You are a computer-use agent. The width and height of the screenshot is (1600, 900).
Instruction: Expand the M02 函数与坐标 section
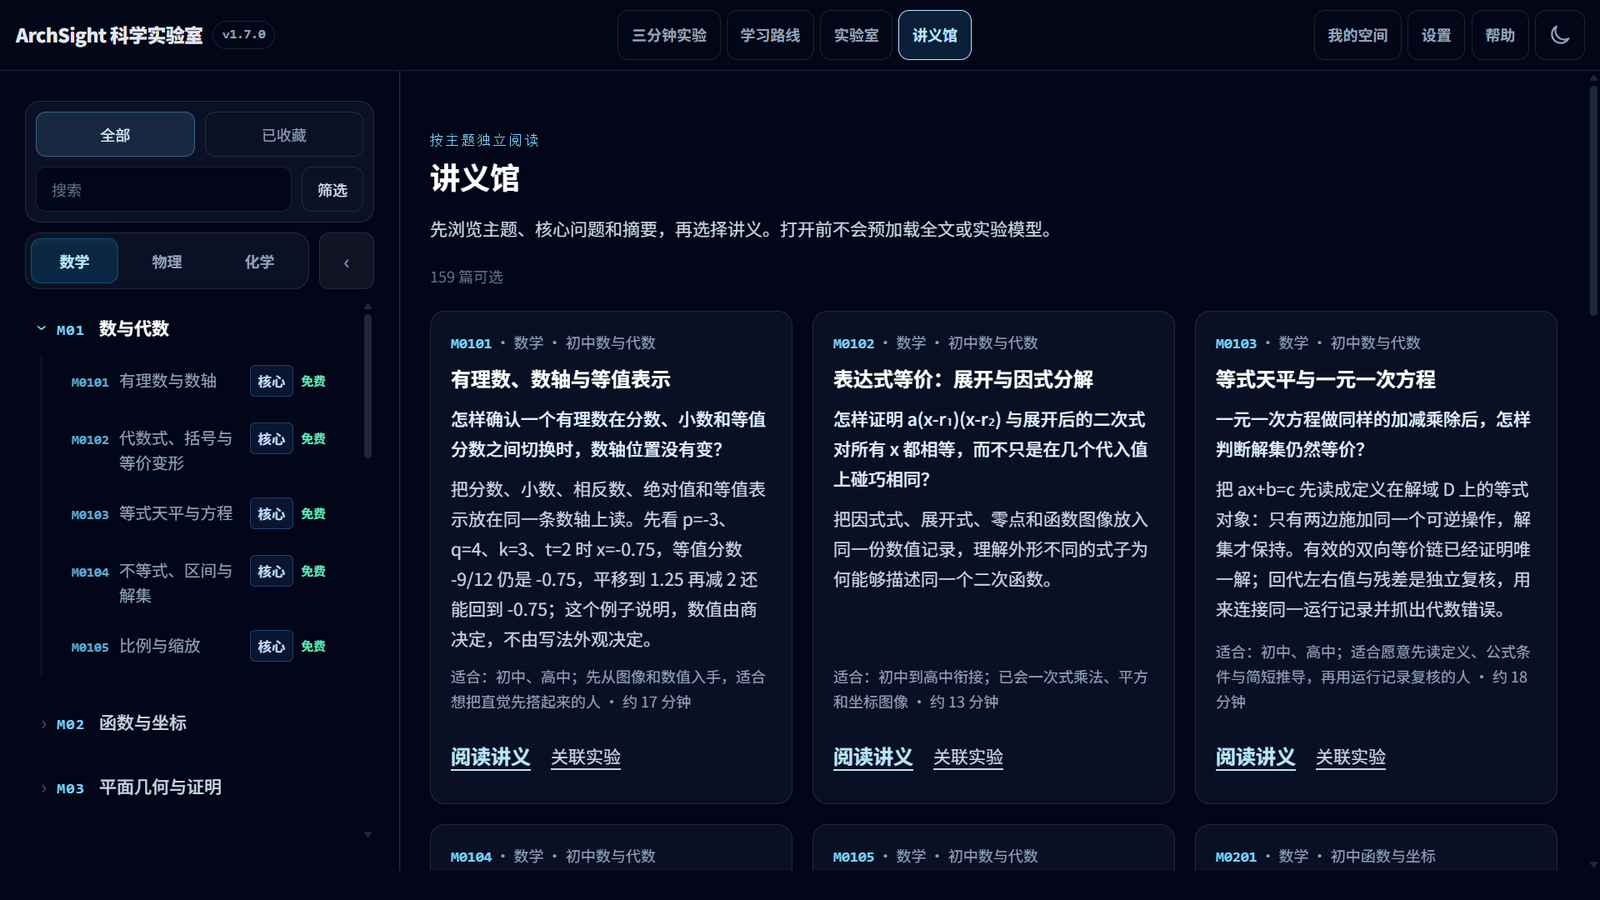point(43,723)
